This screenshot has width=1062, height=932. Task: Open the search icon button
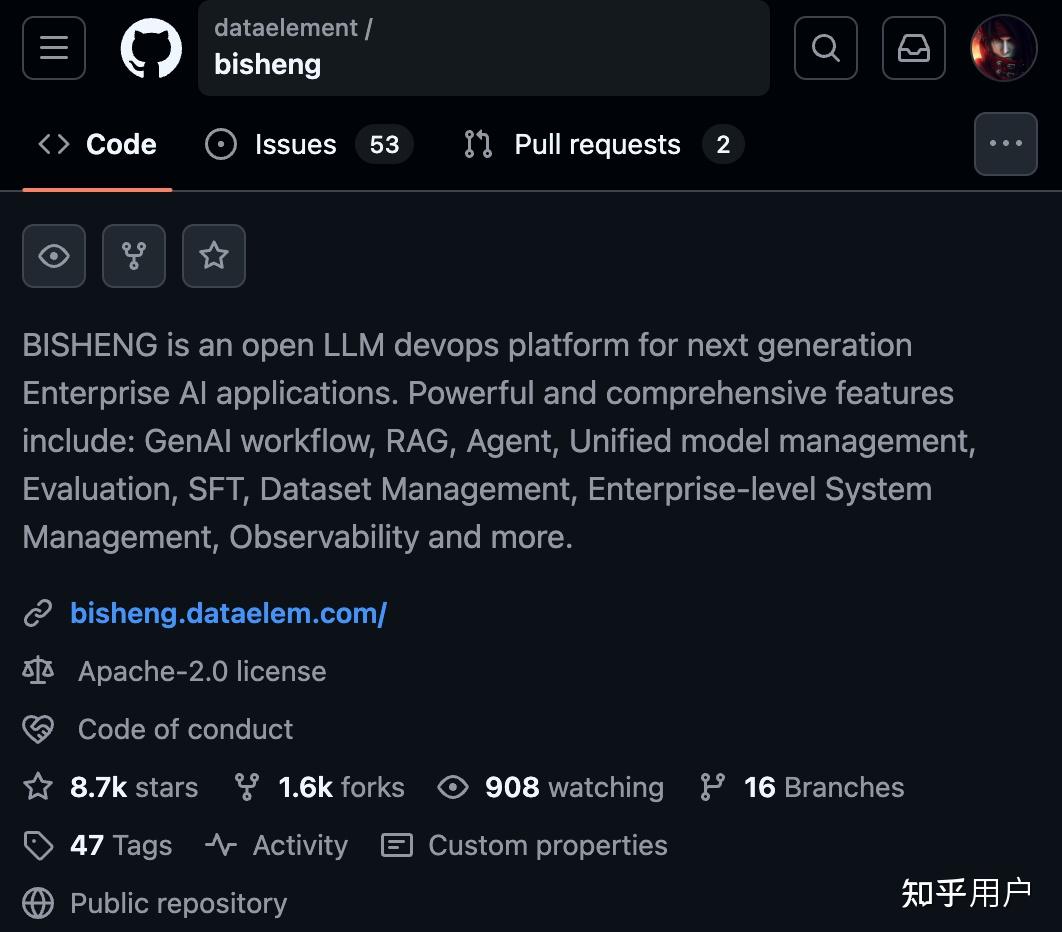click(825, 47)
